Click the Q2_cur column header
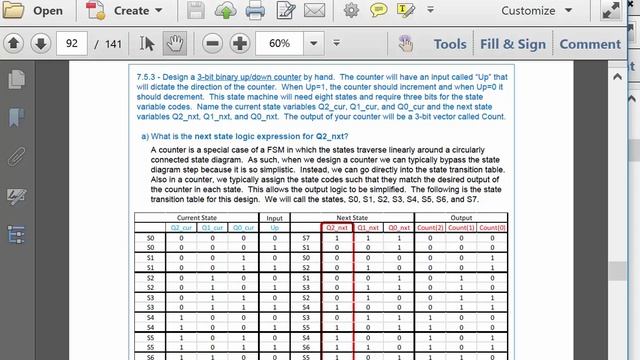 [x=181, y=228]
